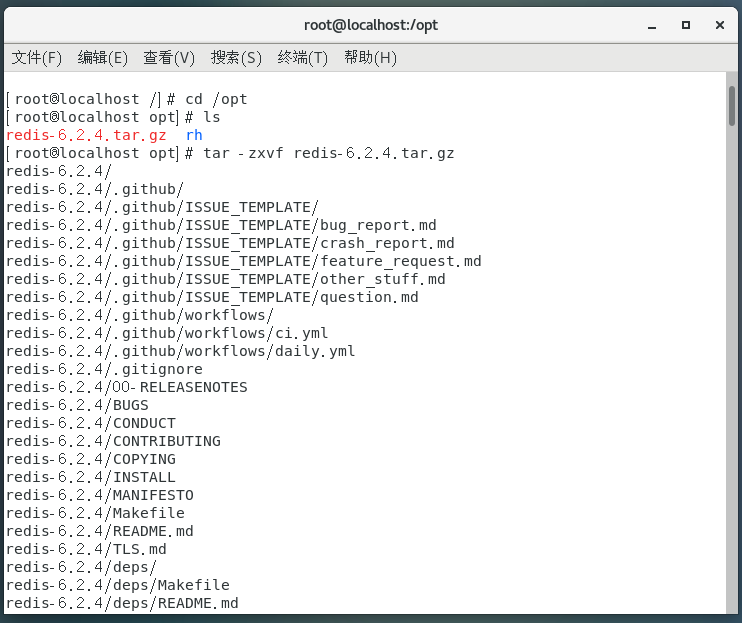The width and height of the screenshot is (742, 623).
Task: Open the 文件(F) menu
Action: [x=36, y=58]
